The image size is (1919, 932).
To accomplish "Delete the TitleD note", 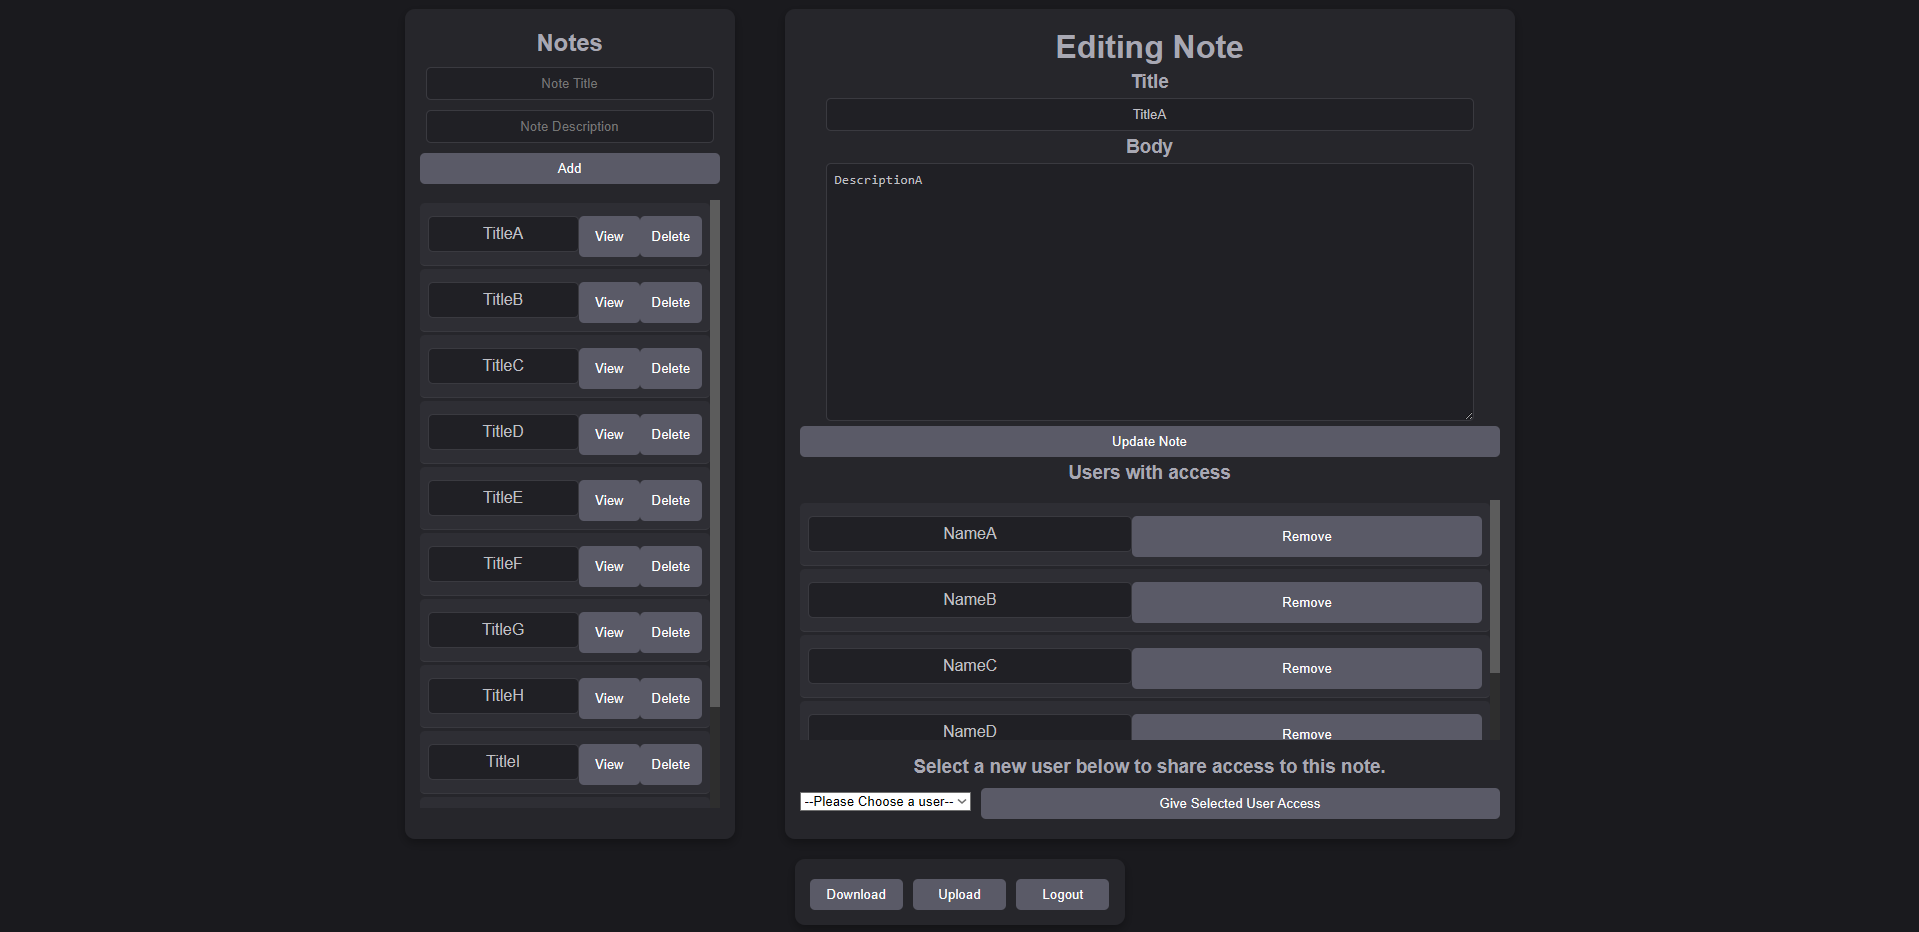I will coord(670,434).
